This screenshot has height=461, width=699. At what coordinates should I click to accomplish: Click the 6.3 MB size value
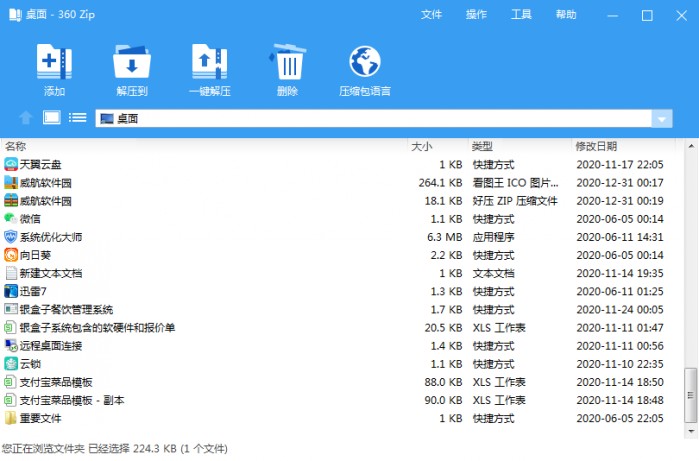coord(444,237)
